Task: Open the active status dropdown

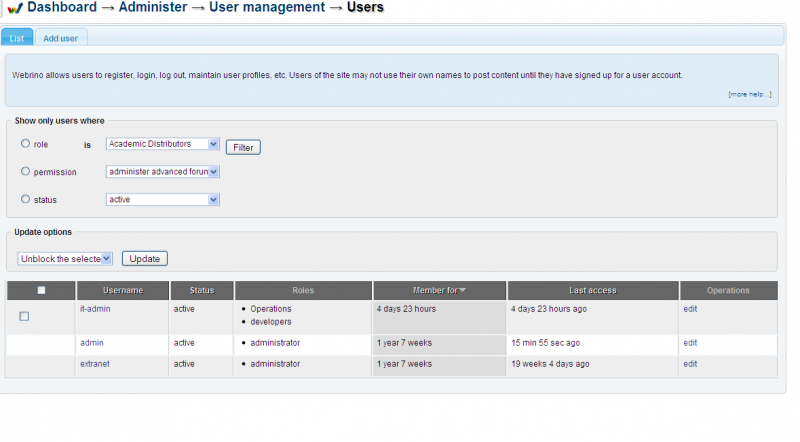Action: pyautogui.click(x=162, y=200)
